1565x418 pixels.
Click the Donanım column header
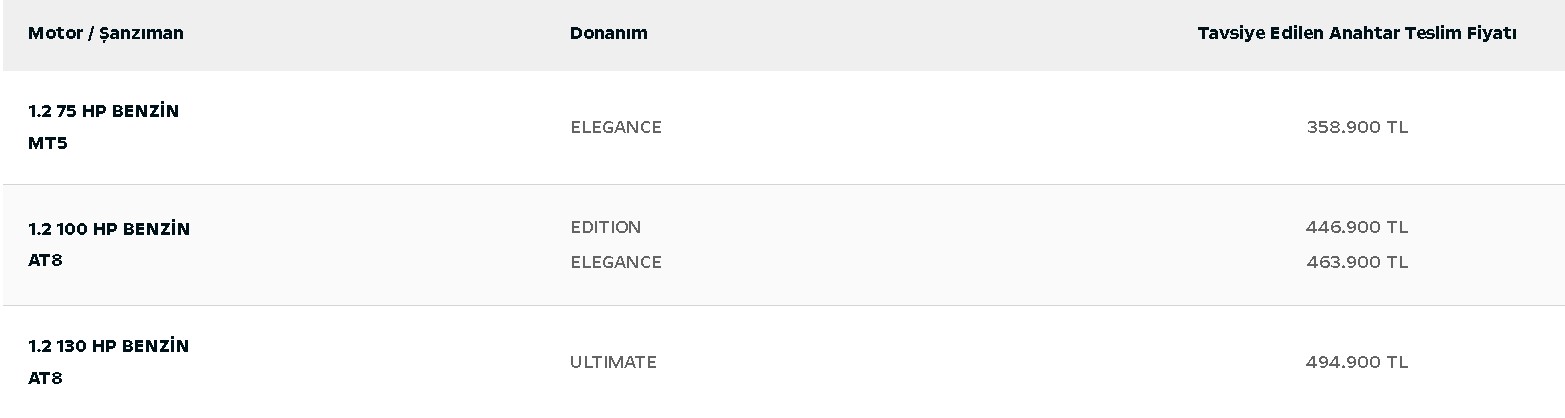[608, 33]
